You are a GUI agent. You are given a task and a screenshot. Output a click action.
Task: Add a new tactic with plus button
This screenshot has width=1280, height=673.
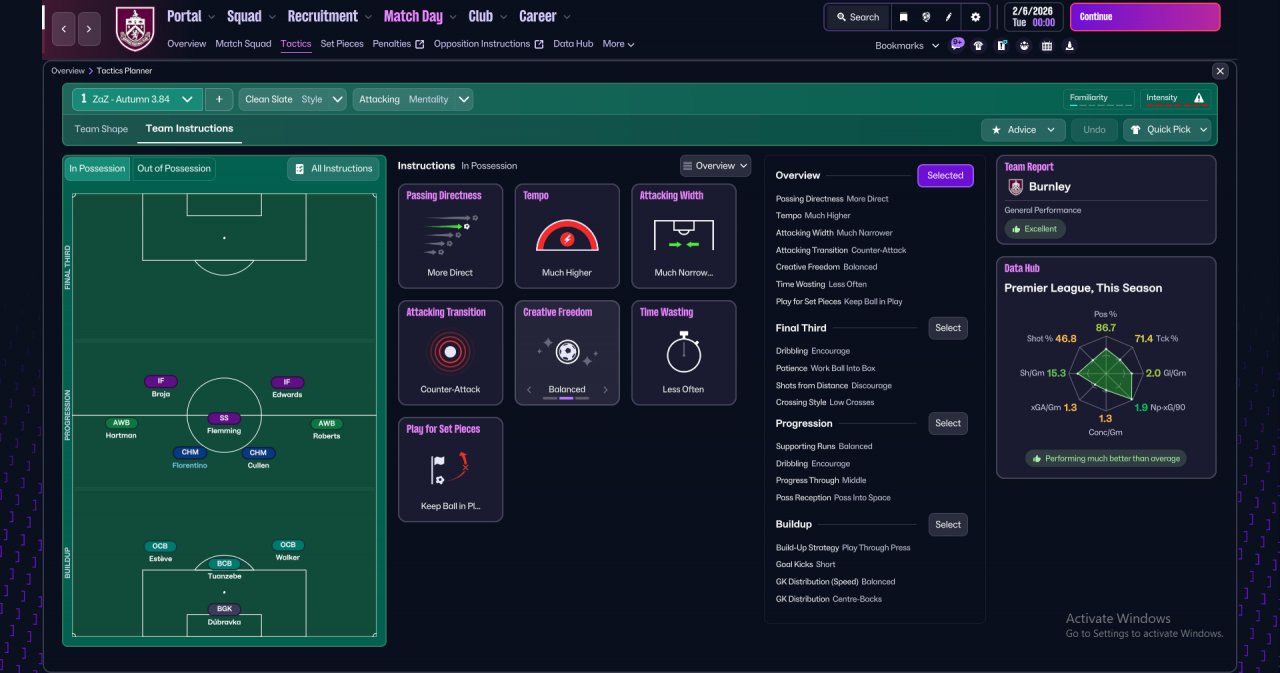click(219, 99)
